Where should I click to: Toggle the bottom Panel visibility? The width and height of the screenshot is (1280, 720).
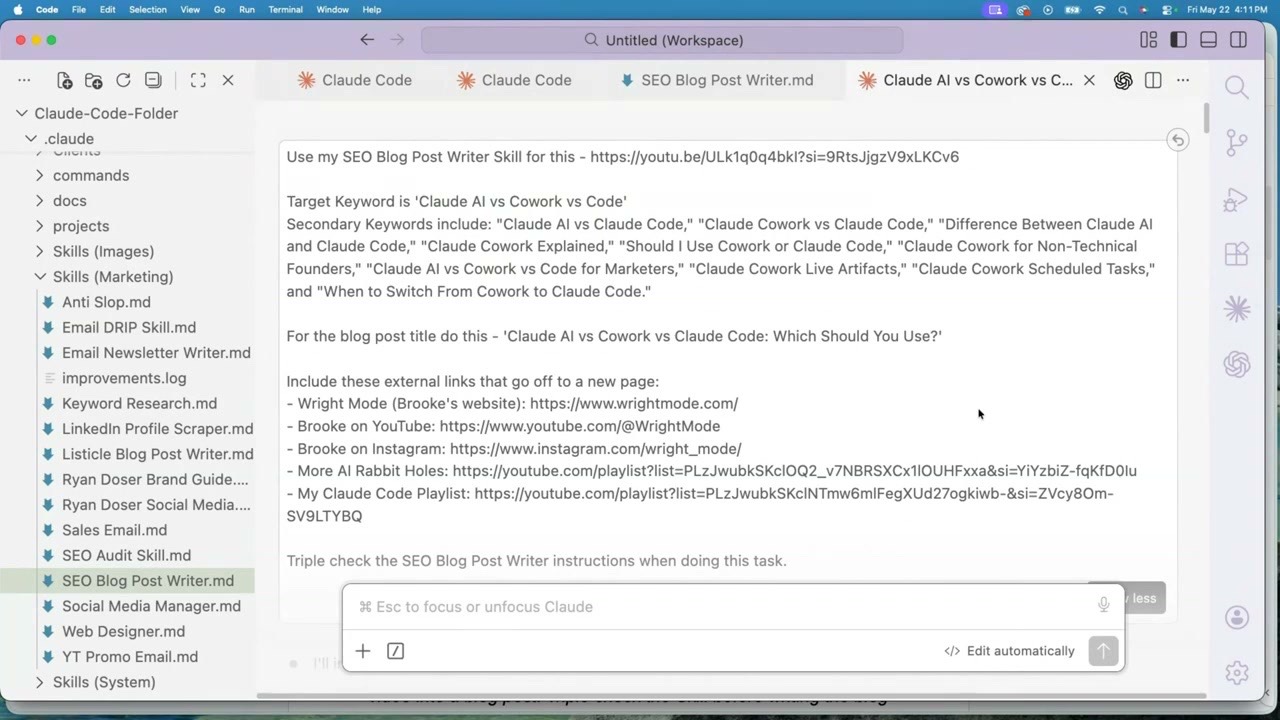[x=1208, y=40]
